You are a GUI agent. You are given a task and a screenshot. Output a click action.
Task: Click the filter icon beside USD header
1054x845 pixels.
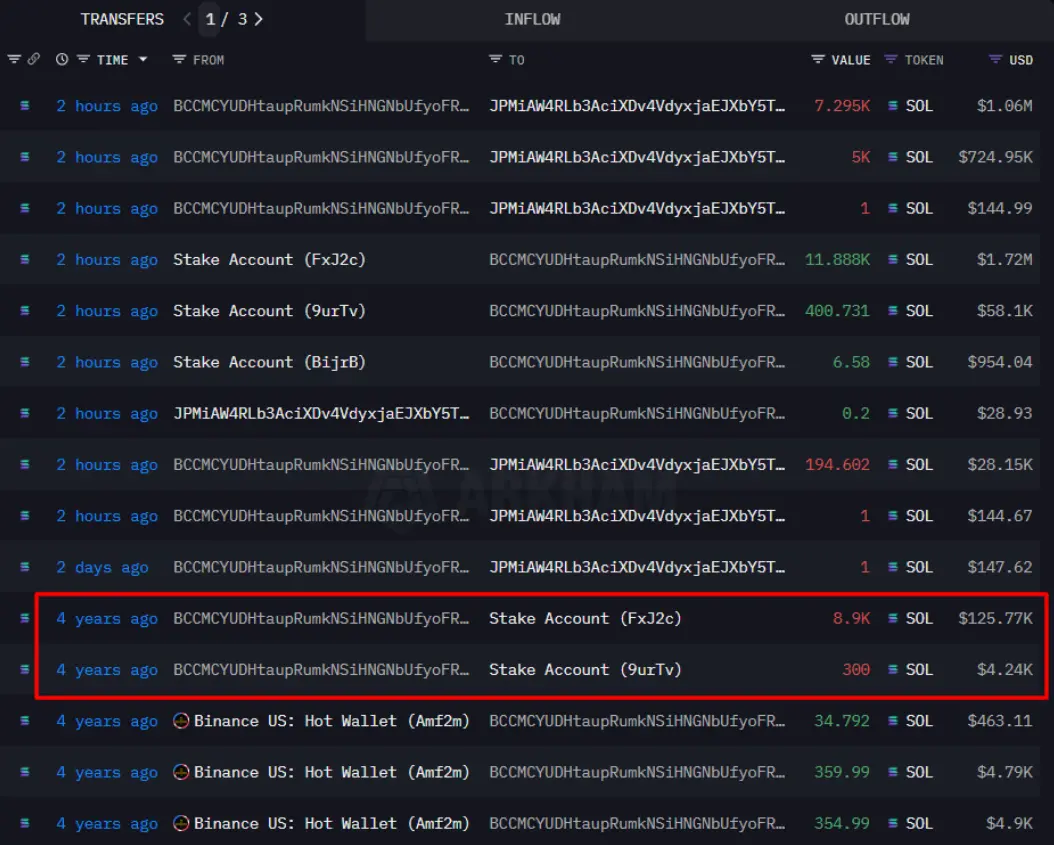coord(995,60)
